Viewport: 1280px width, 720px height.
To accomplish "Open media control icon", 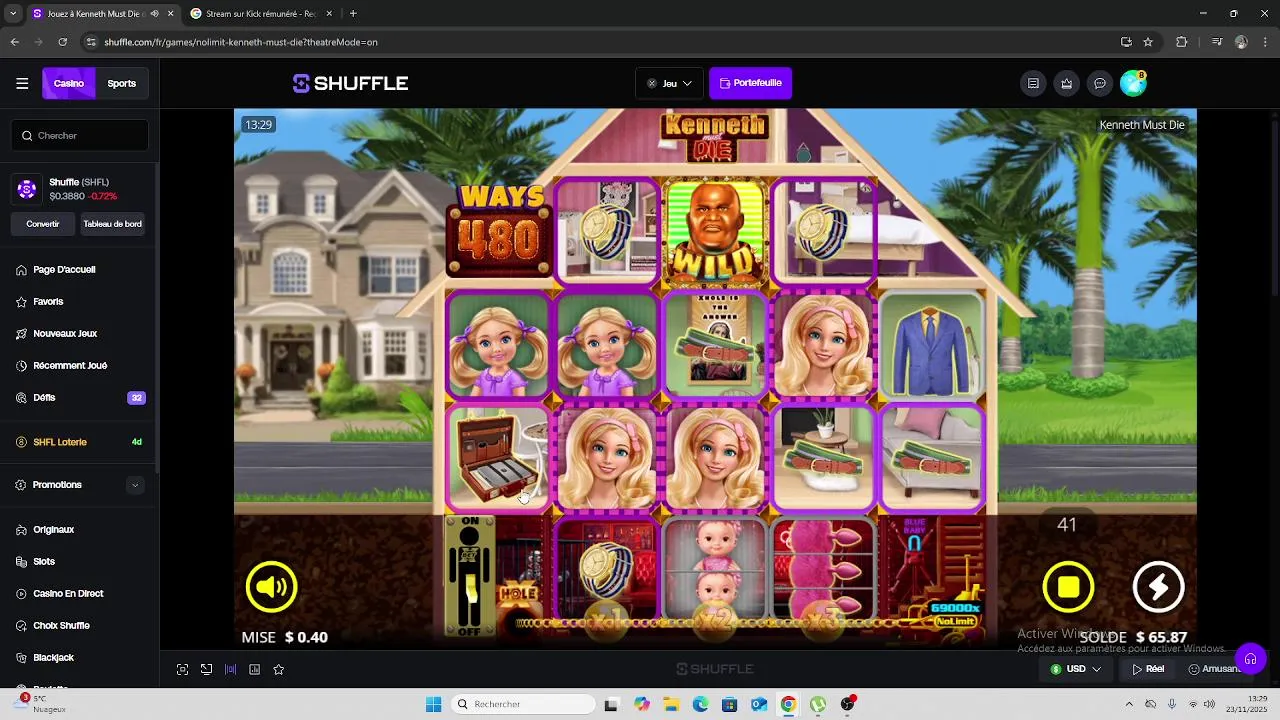I will point(1217,42).
